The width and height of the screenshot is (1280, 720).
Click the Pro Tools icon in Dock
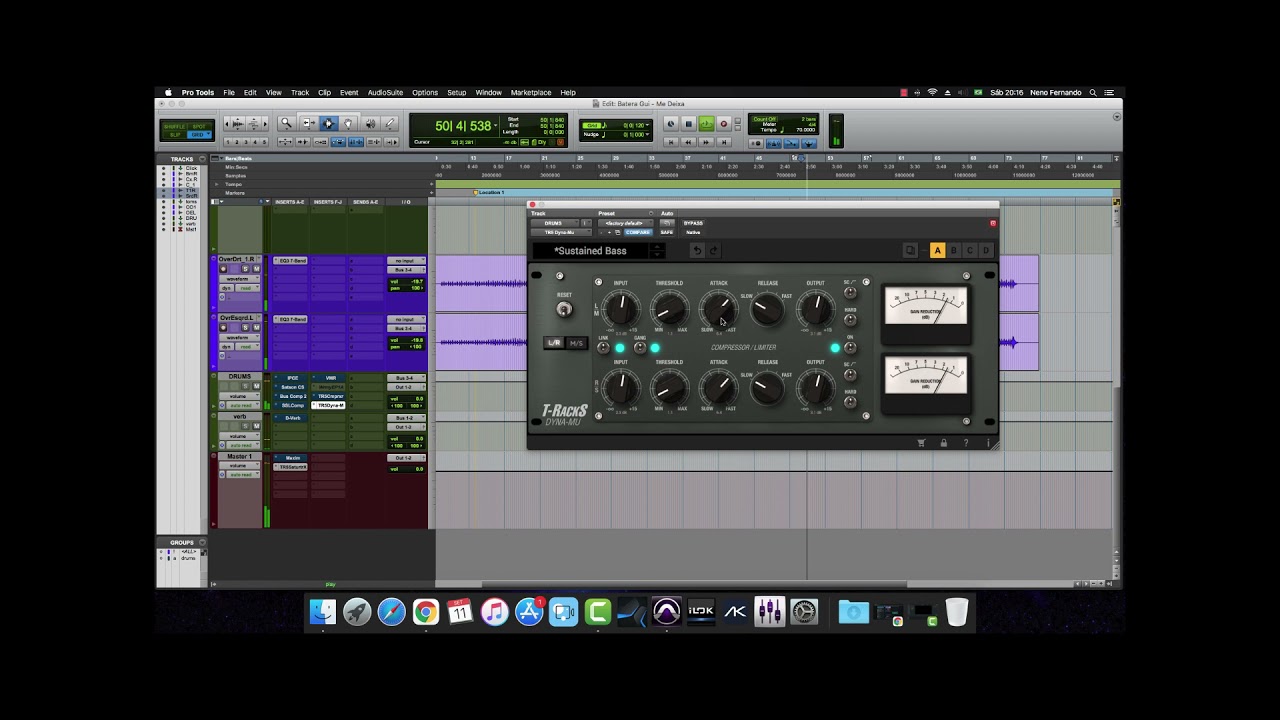pyautogui.click(x=666, y=611)
